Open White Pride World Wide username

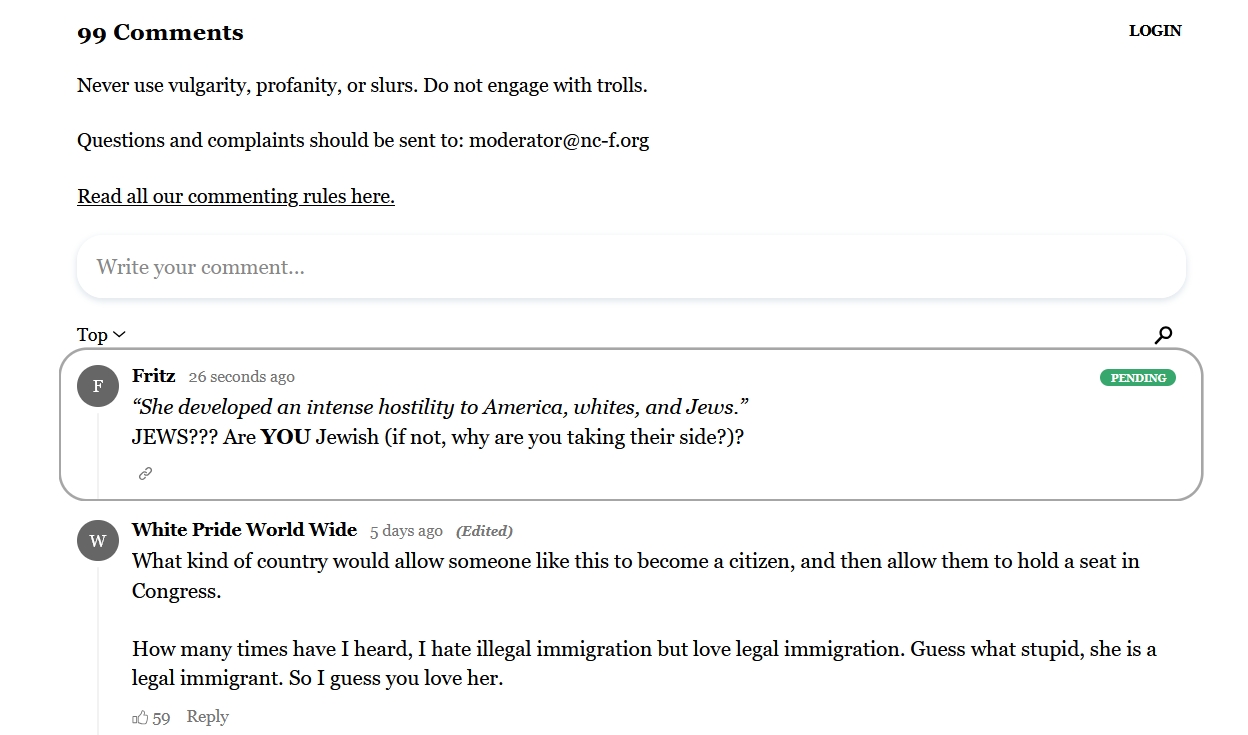click(244, 530)
